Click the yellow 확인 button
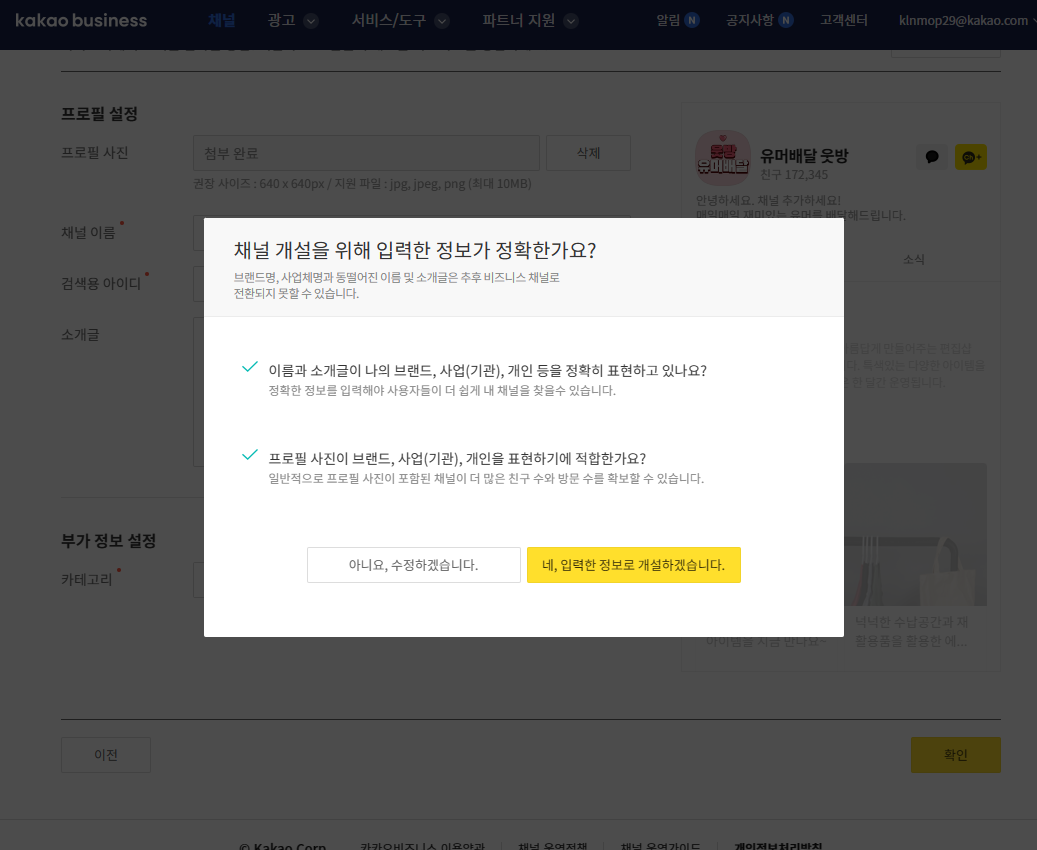The image size is (1037, 850). (x=956, y=755)
